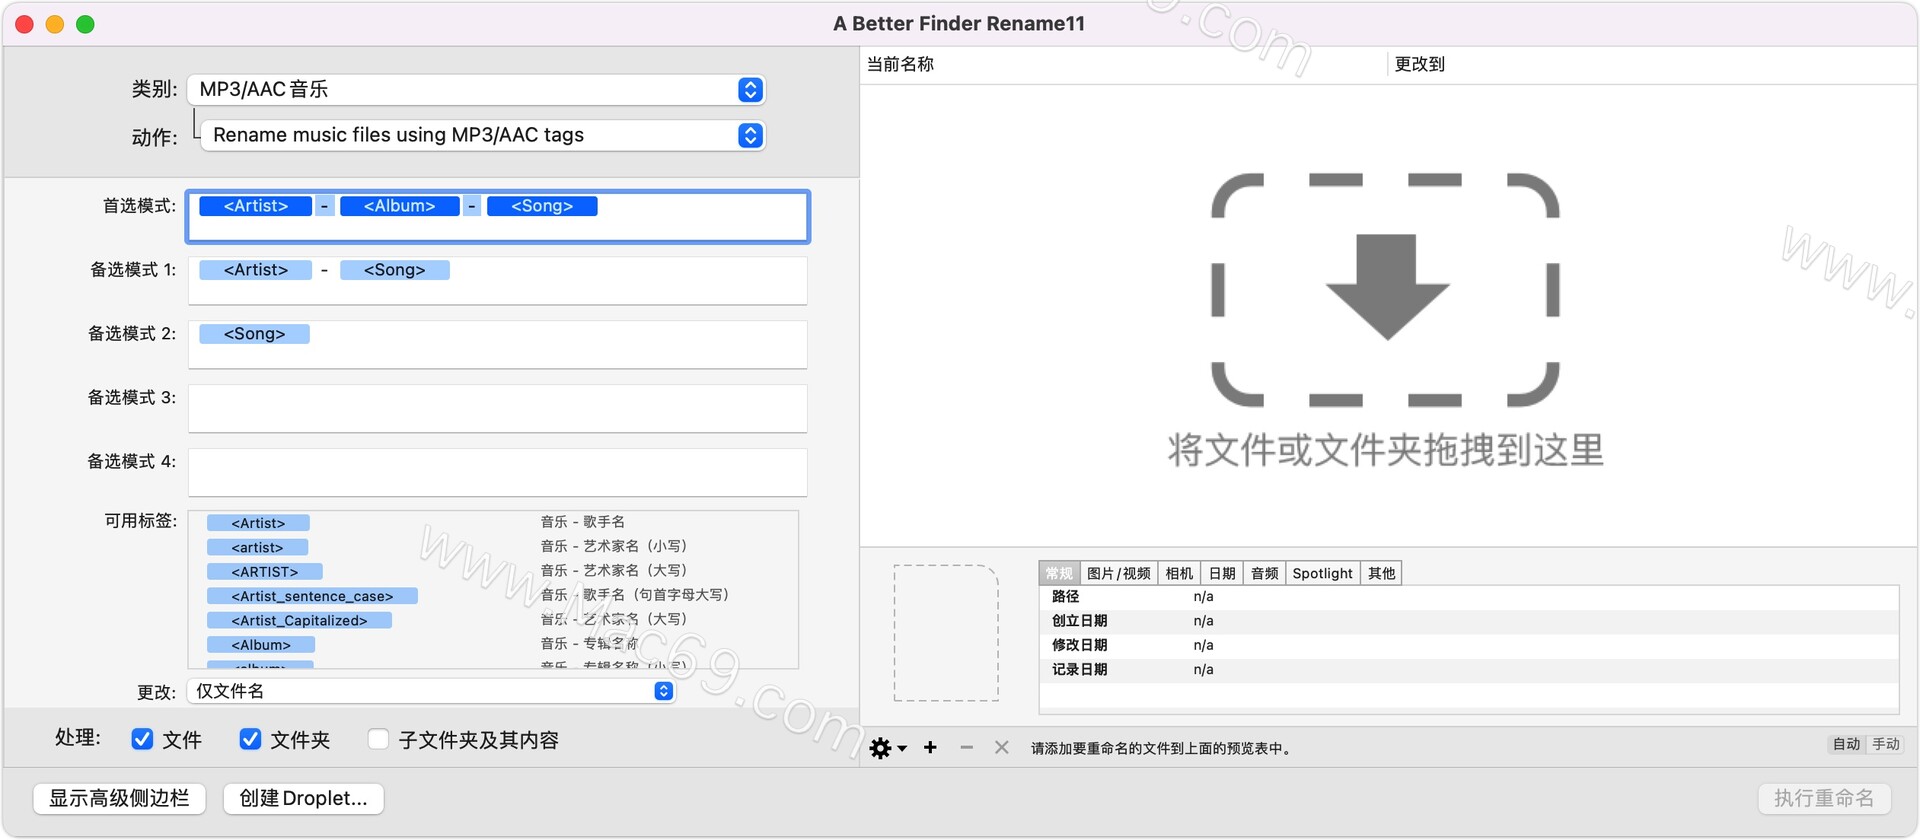Select the <Album> token in 首选模式
This screenshot has height=840, width=1920.
(399, 206)
